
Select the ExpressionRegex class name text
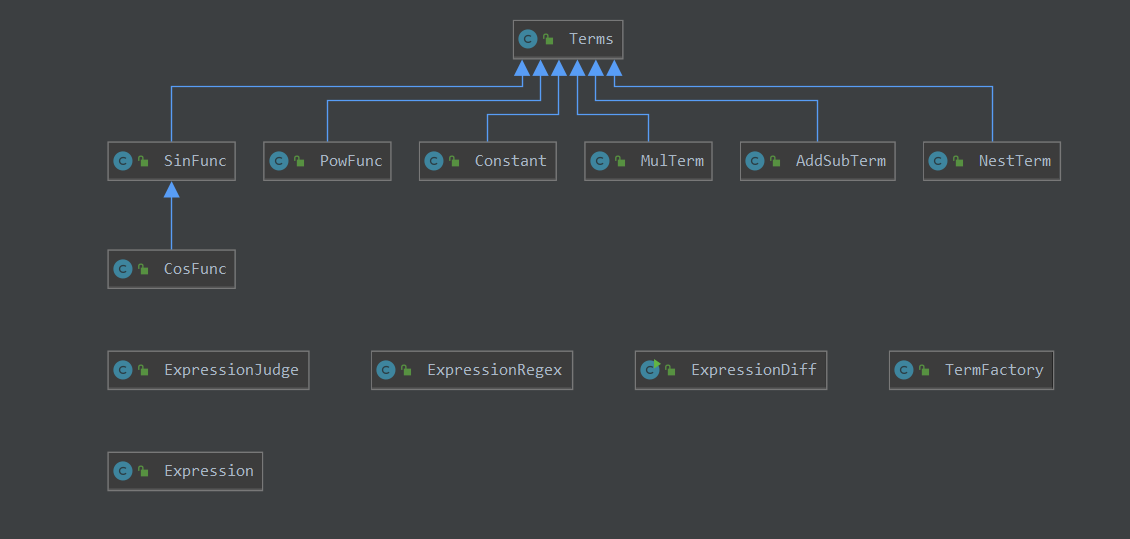(x=494, y=370)
